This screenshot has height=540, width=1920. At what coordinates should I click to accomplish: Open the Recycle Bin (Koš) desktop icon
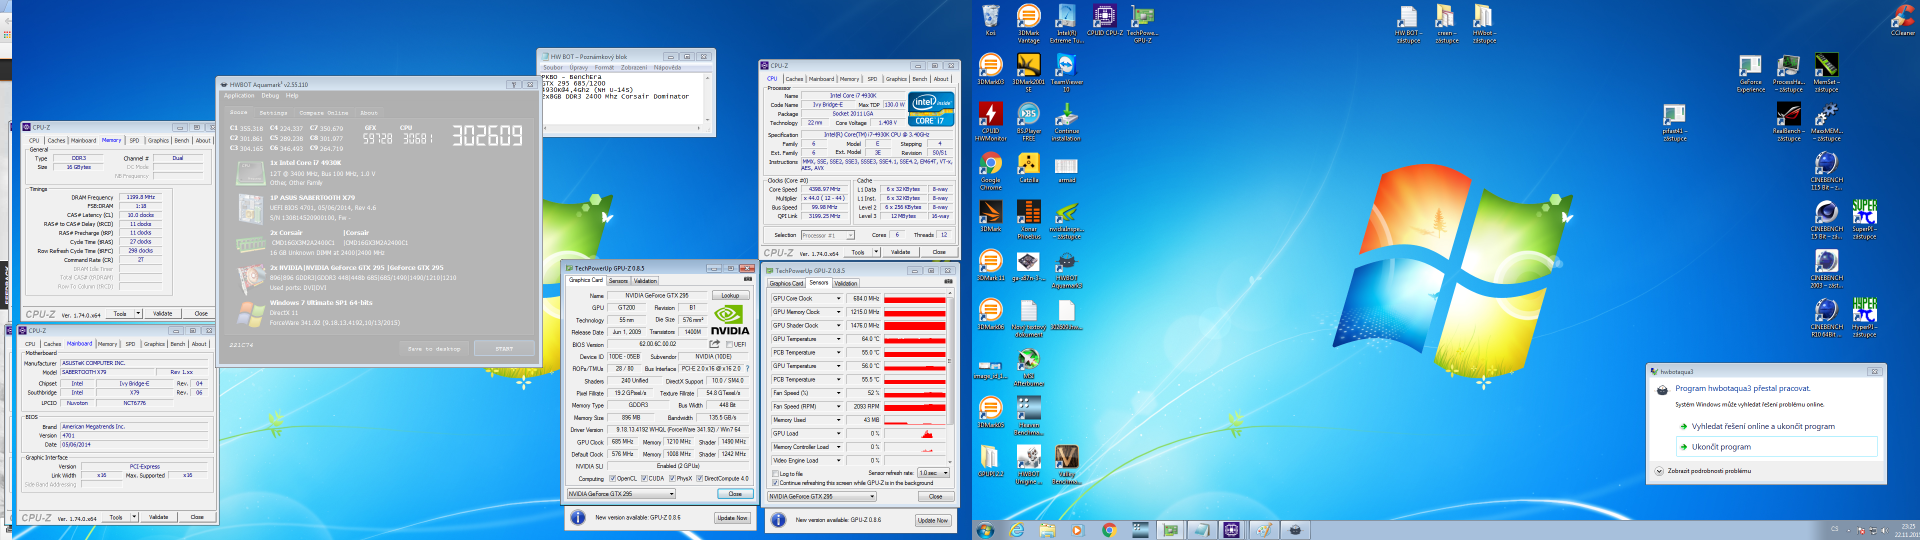pos(990,21)
